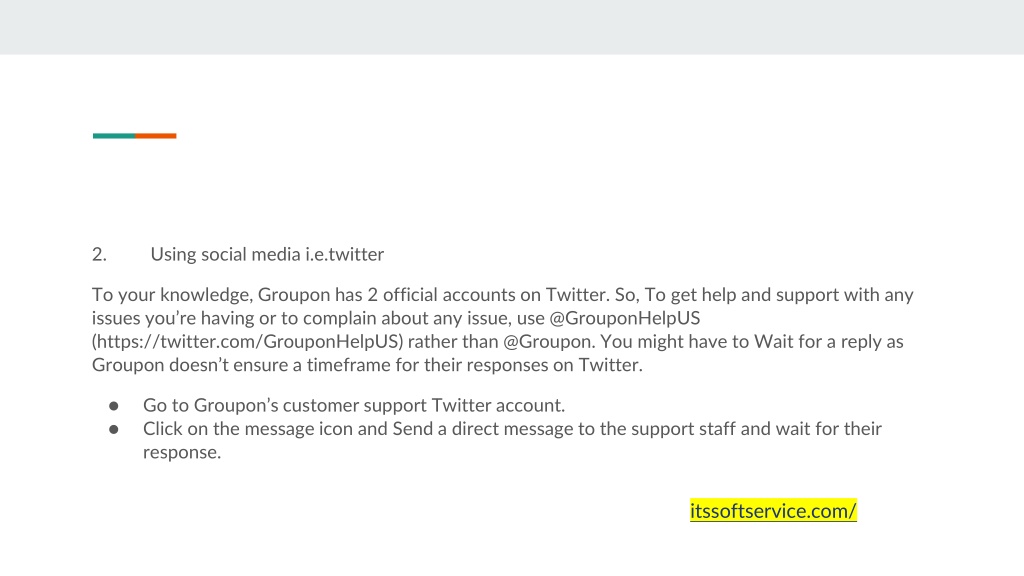Screen dimensions: 1024x576
Task: Click the https://twitter.com/GrouponHelpUS URL text
Action: tap(248, 342)
